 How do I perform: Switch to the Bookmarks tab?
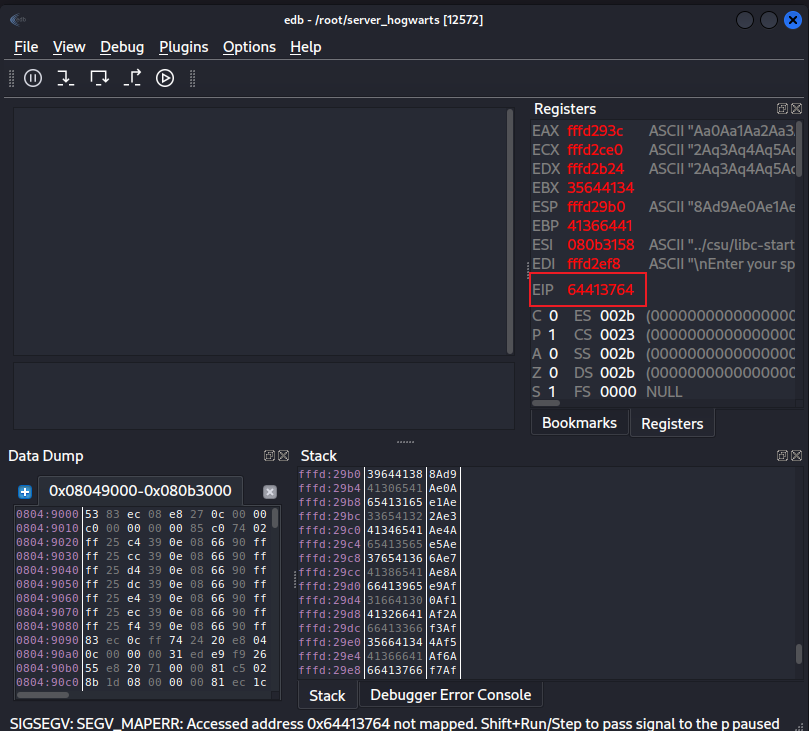[x=579, y=423]
